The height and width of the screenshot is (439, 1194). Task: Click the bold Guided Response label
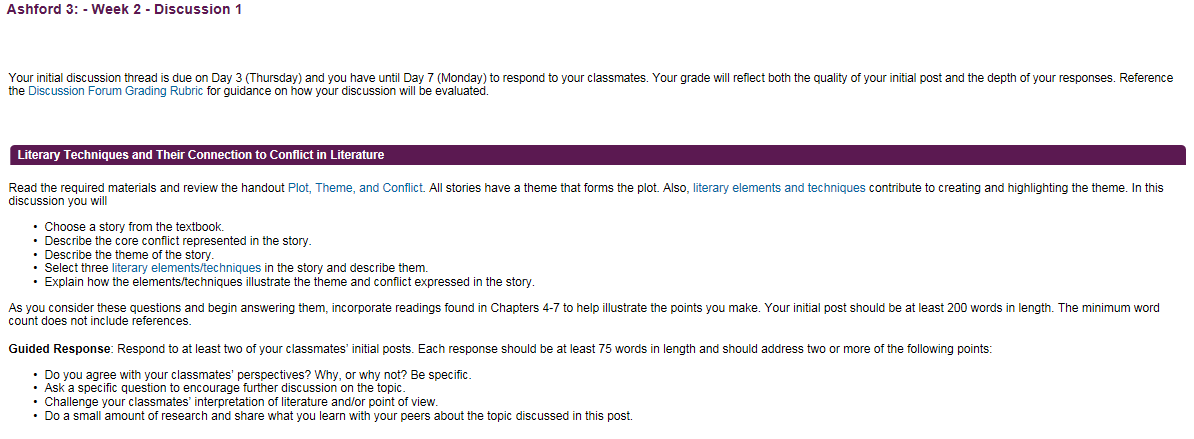(x=59, y=349)
